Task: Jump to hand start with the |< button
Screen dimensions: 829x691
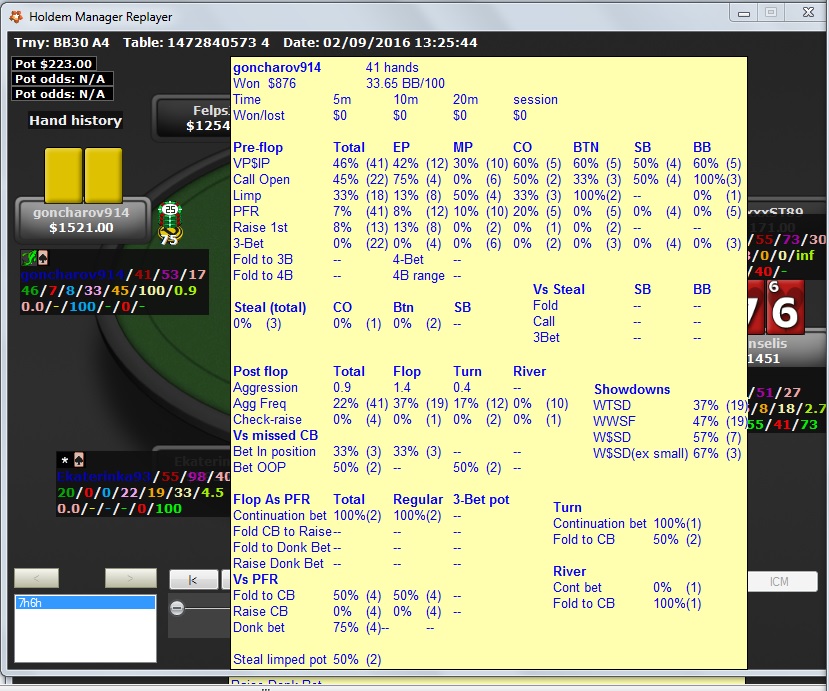Action: point(193,580)
